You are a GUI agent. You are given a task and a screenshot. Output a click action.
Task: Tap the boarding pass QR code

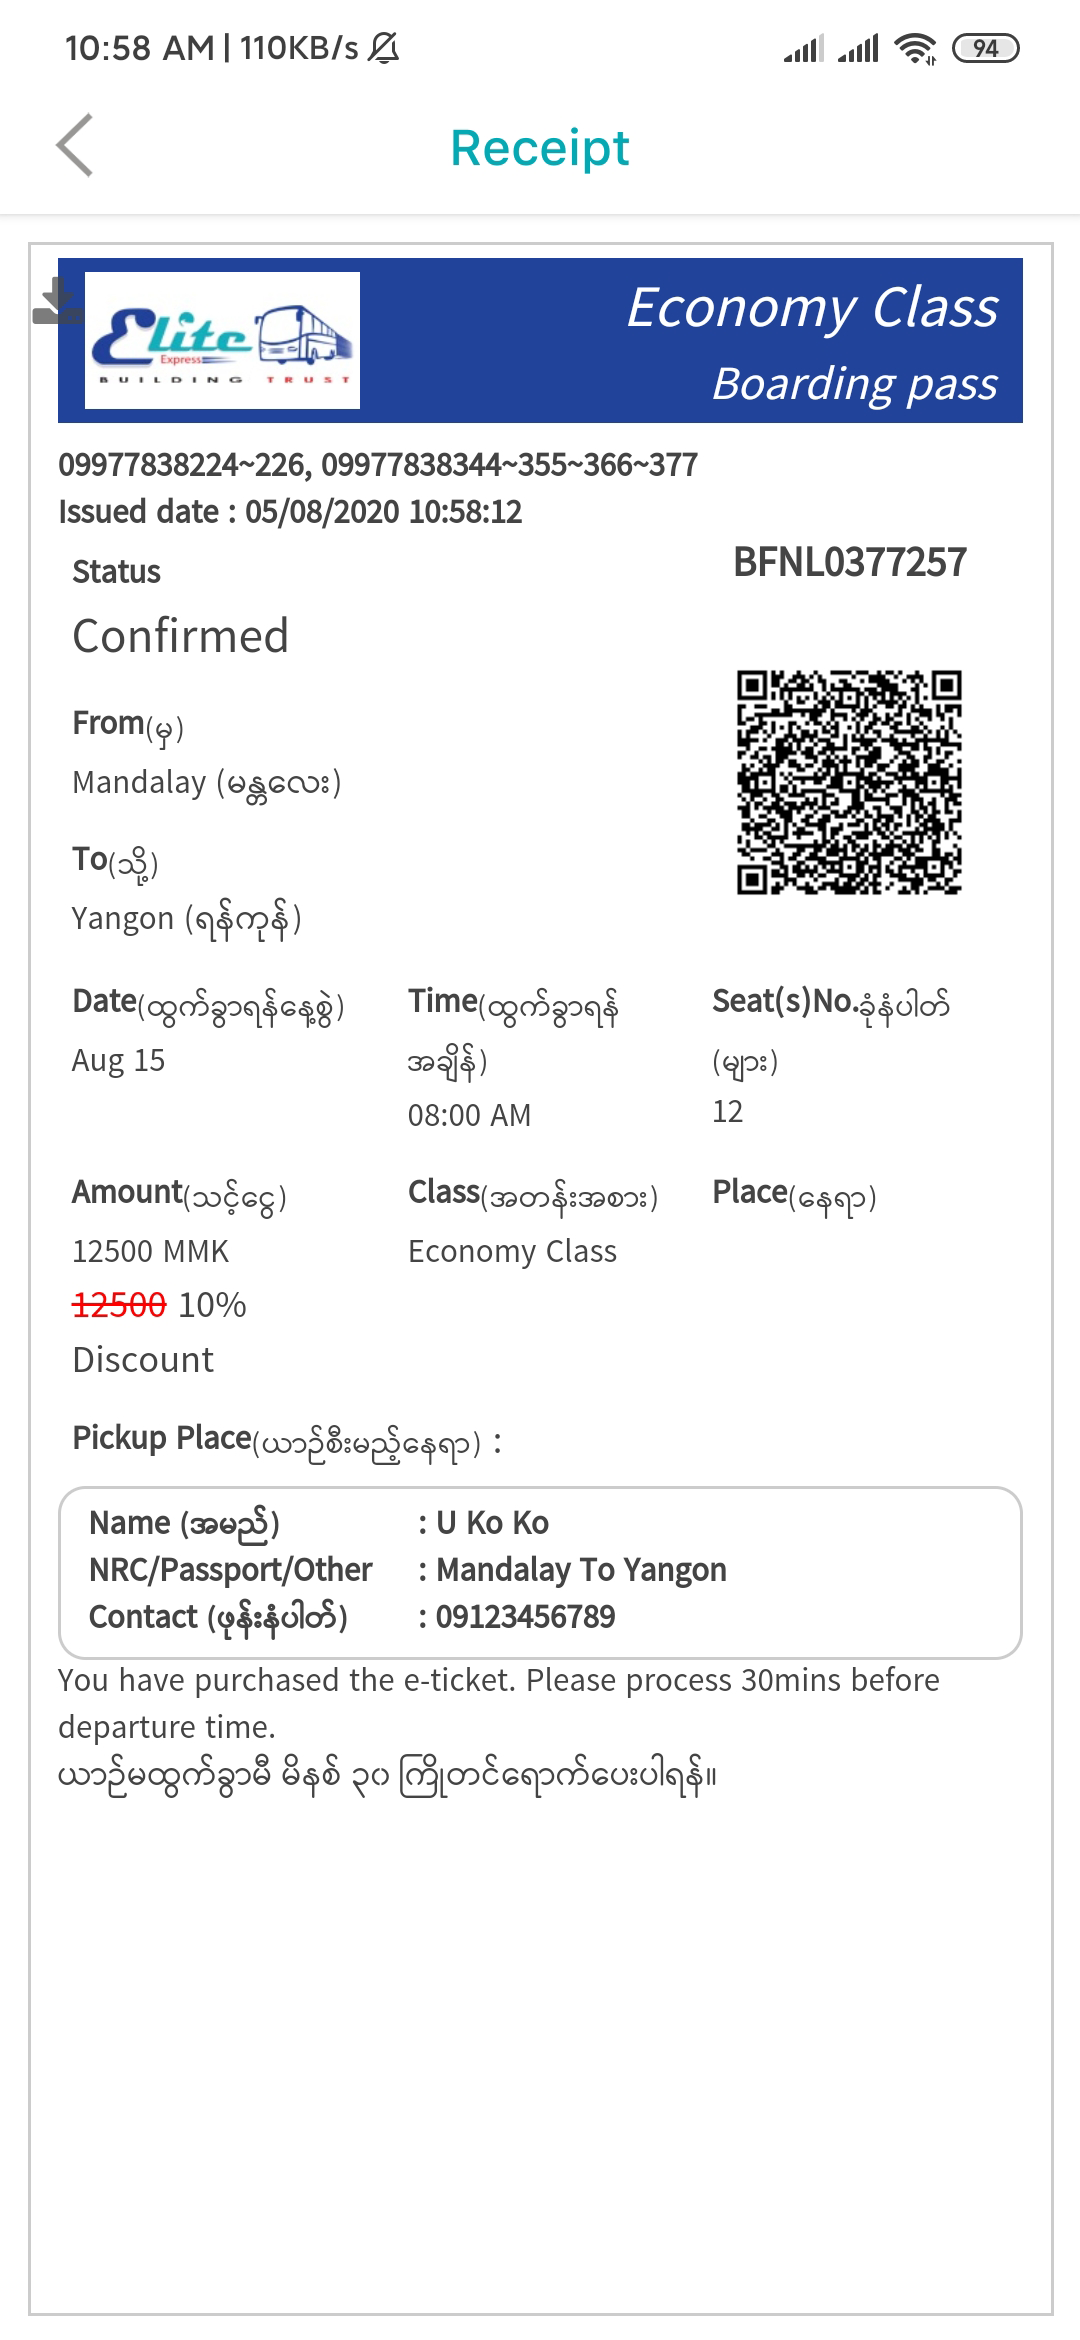pyautogui.click(x=849, y=782)
